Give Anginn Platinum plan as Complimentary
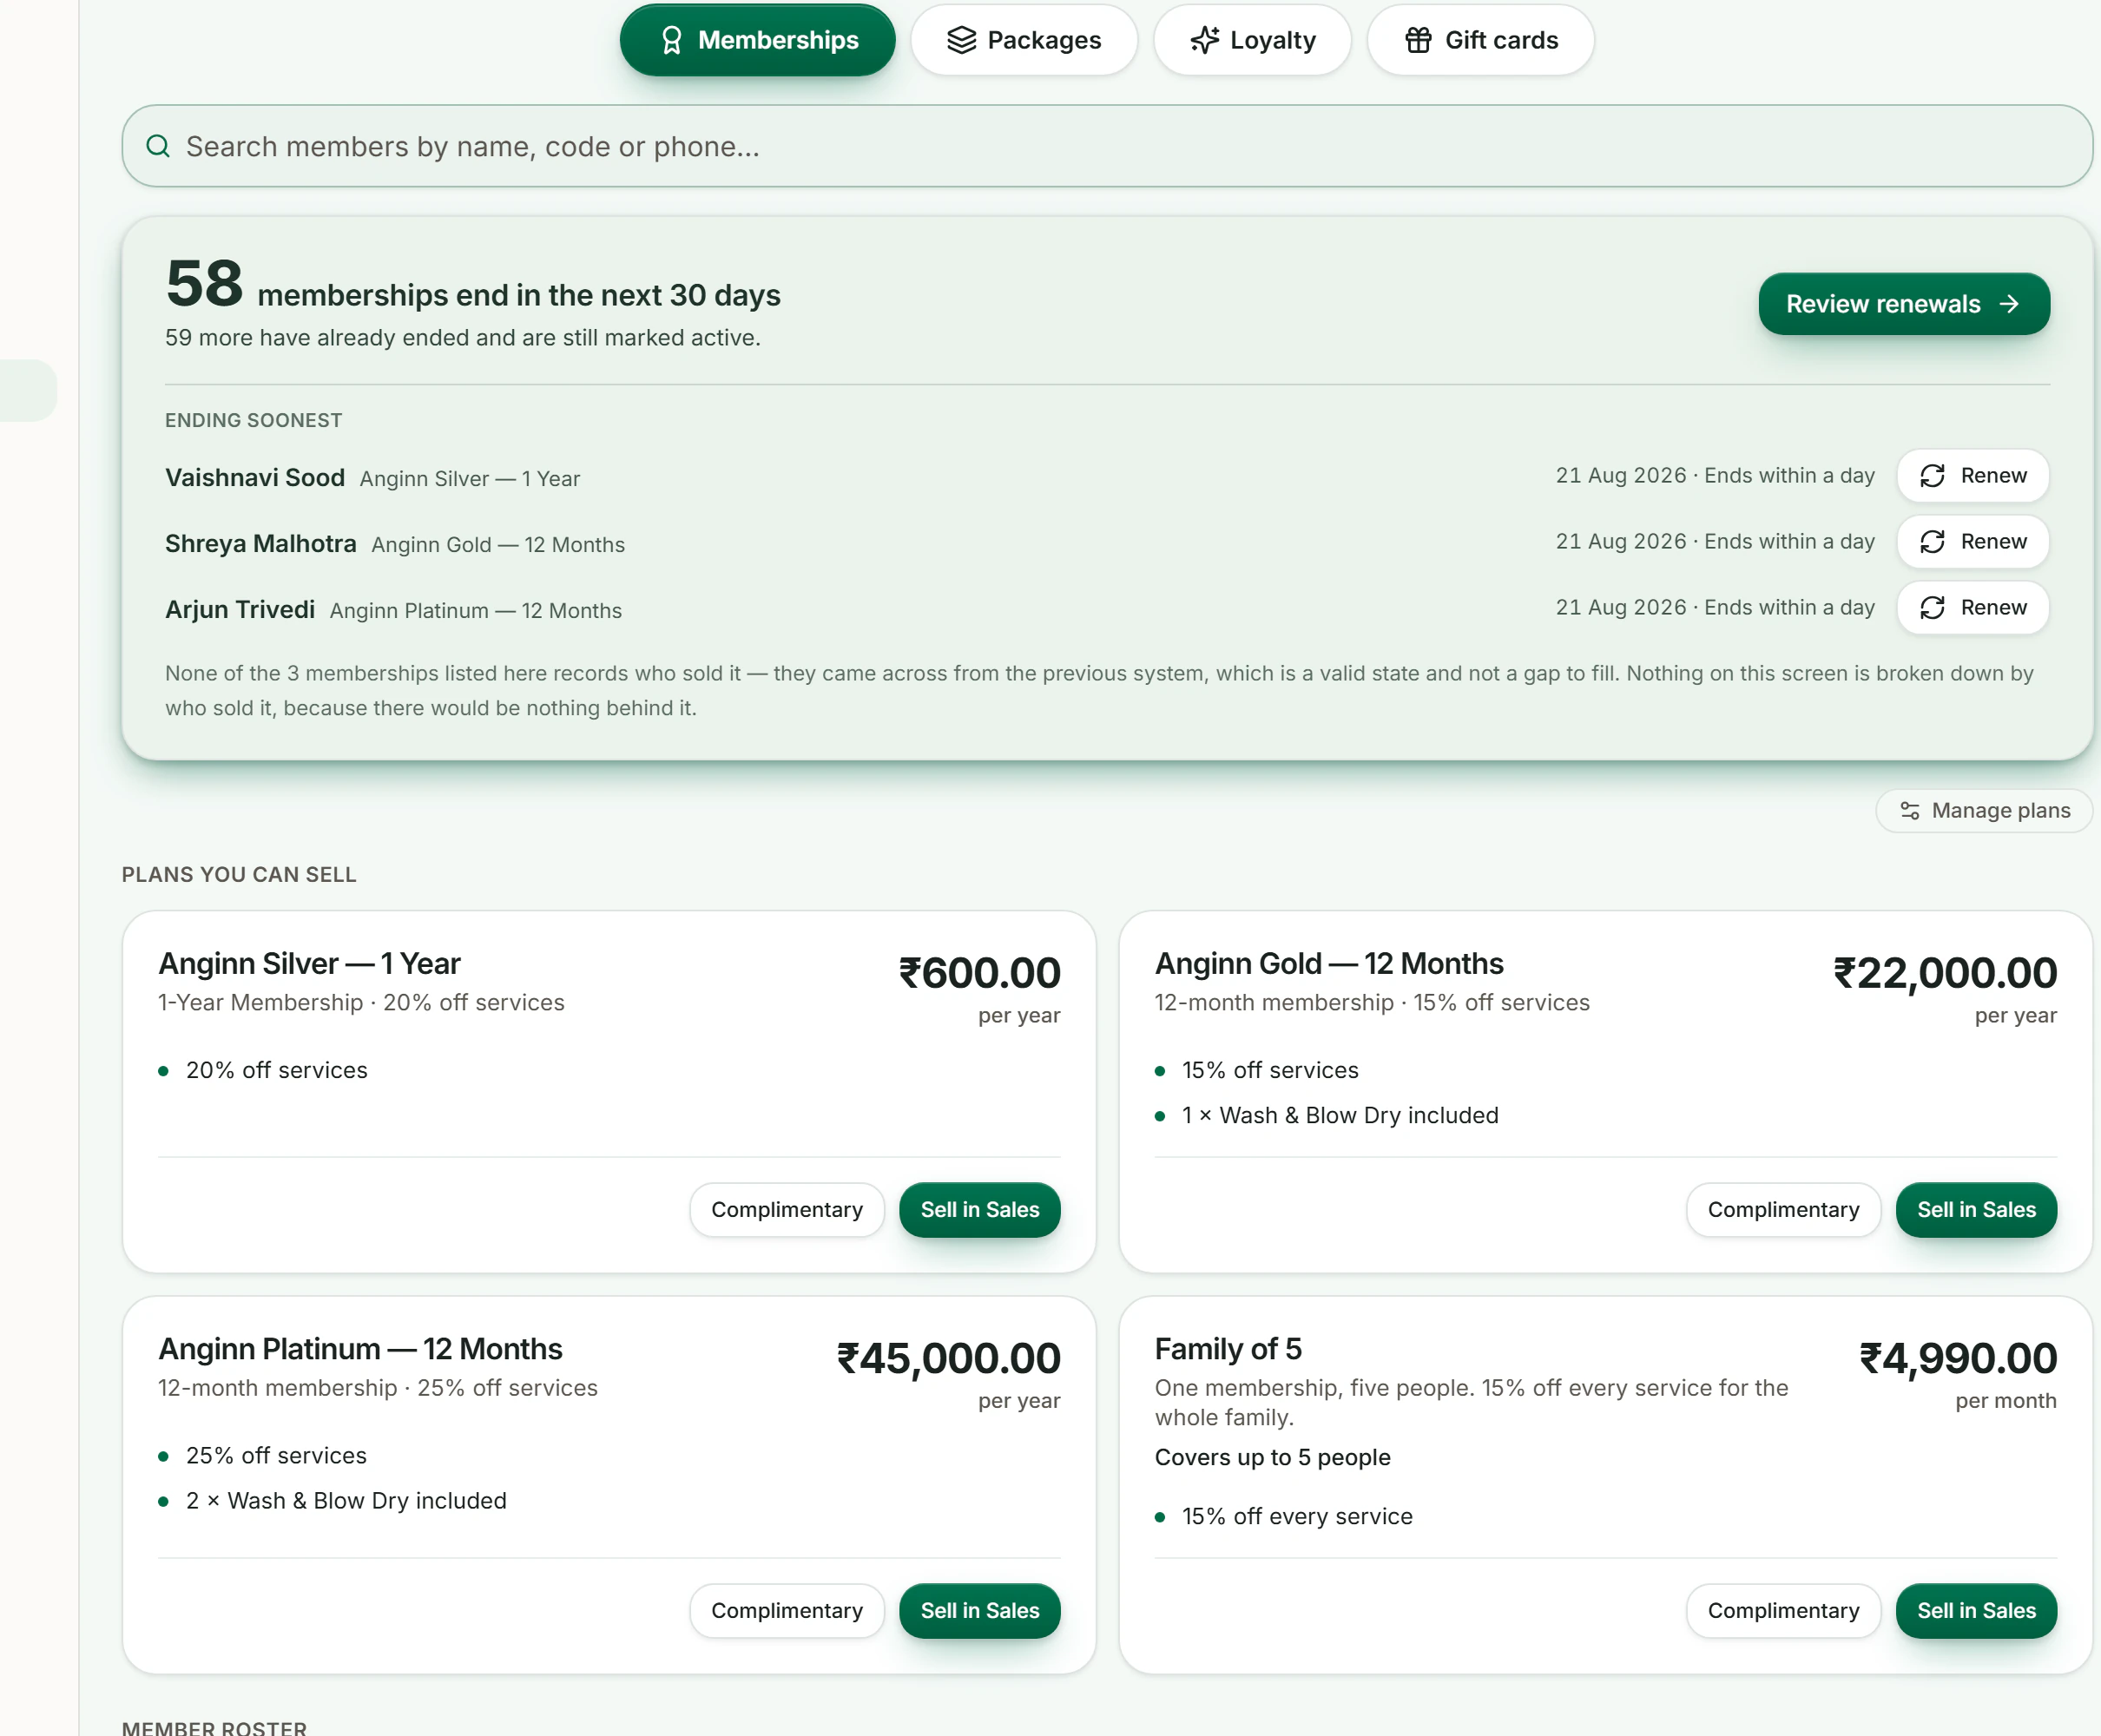Viewport: 2101px width, 1736px height. click(787, 1611)
